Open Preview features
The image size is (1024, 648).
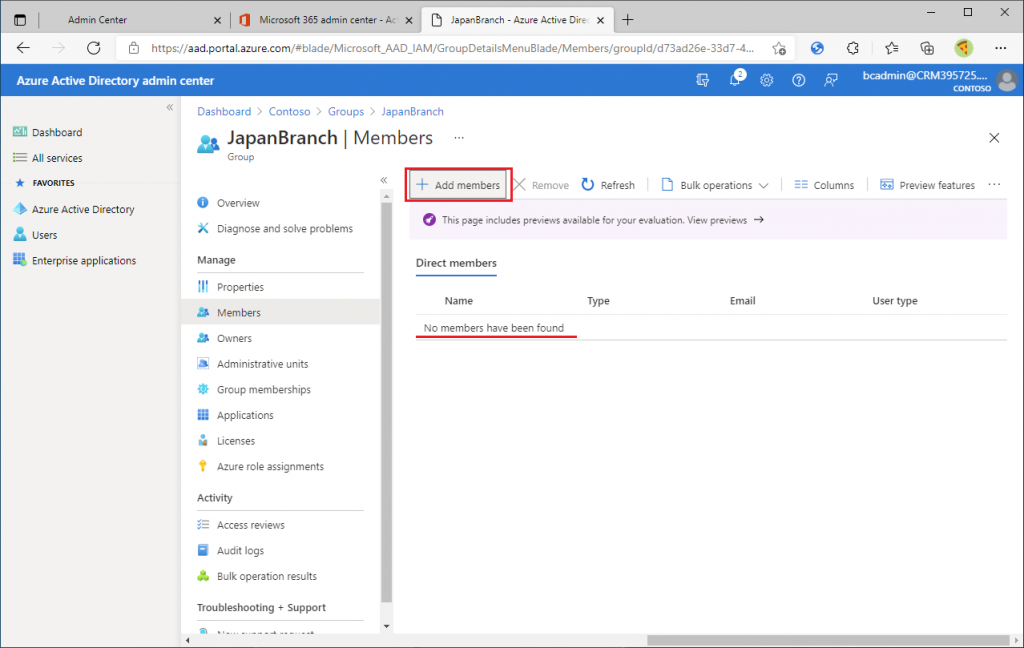pyautogui.click(x=927, y=185)
